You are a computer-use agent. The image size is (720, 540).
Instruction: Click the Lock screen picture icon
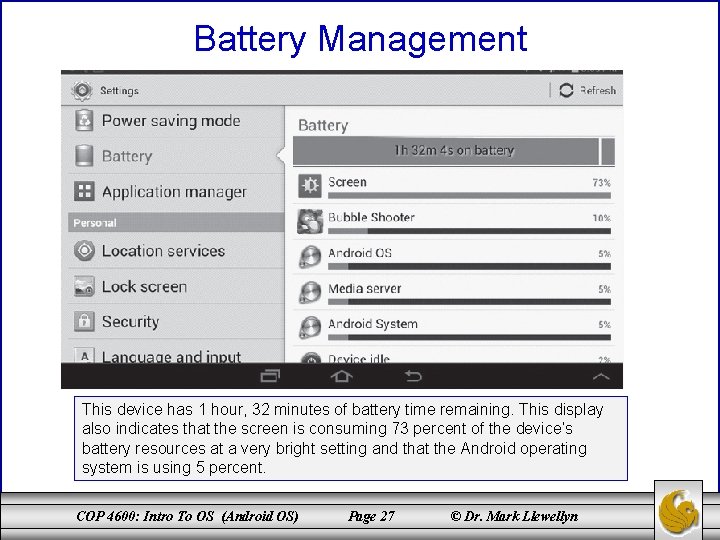tap(84, 287)
